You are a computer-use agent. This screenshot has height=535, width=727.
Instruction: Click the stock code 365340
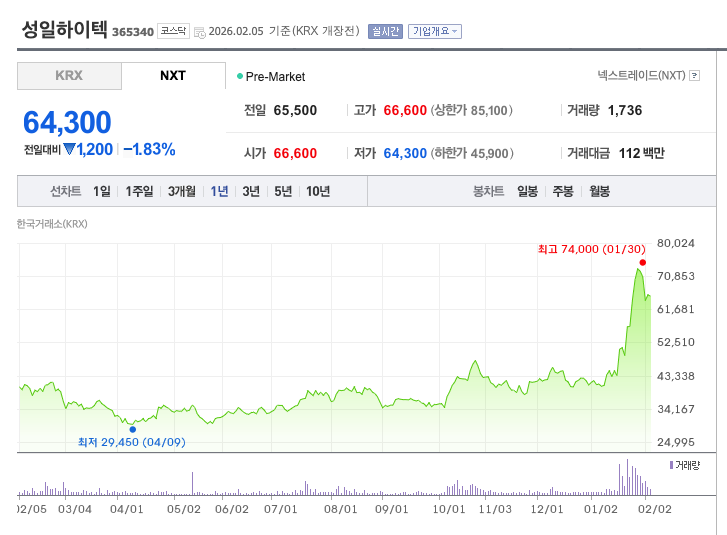[x=133, y=32]
